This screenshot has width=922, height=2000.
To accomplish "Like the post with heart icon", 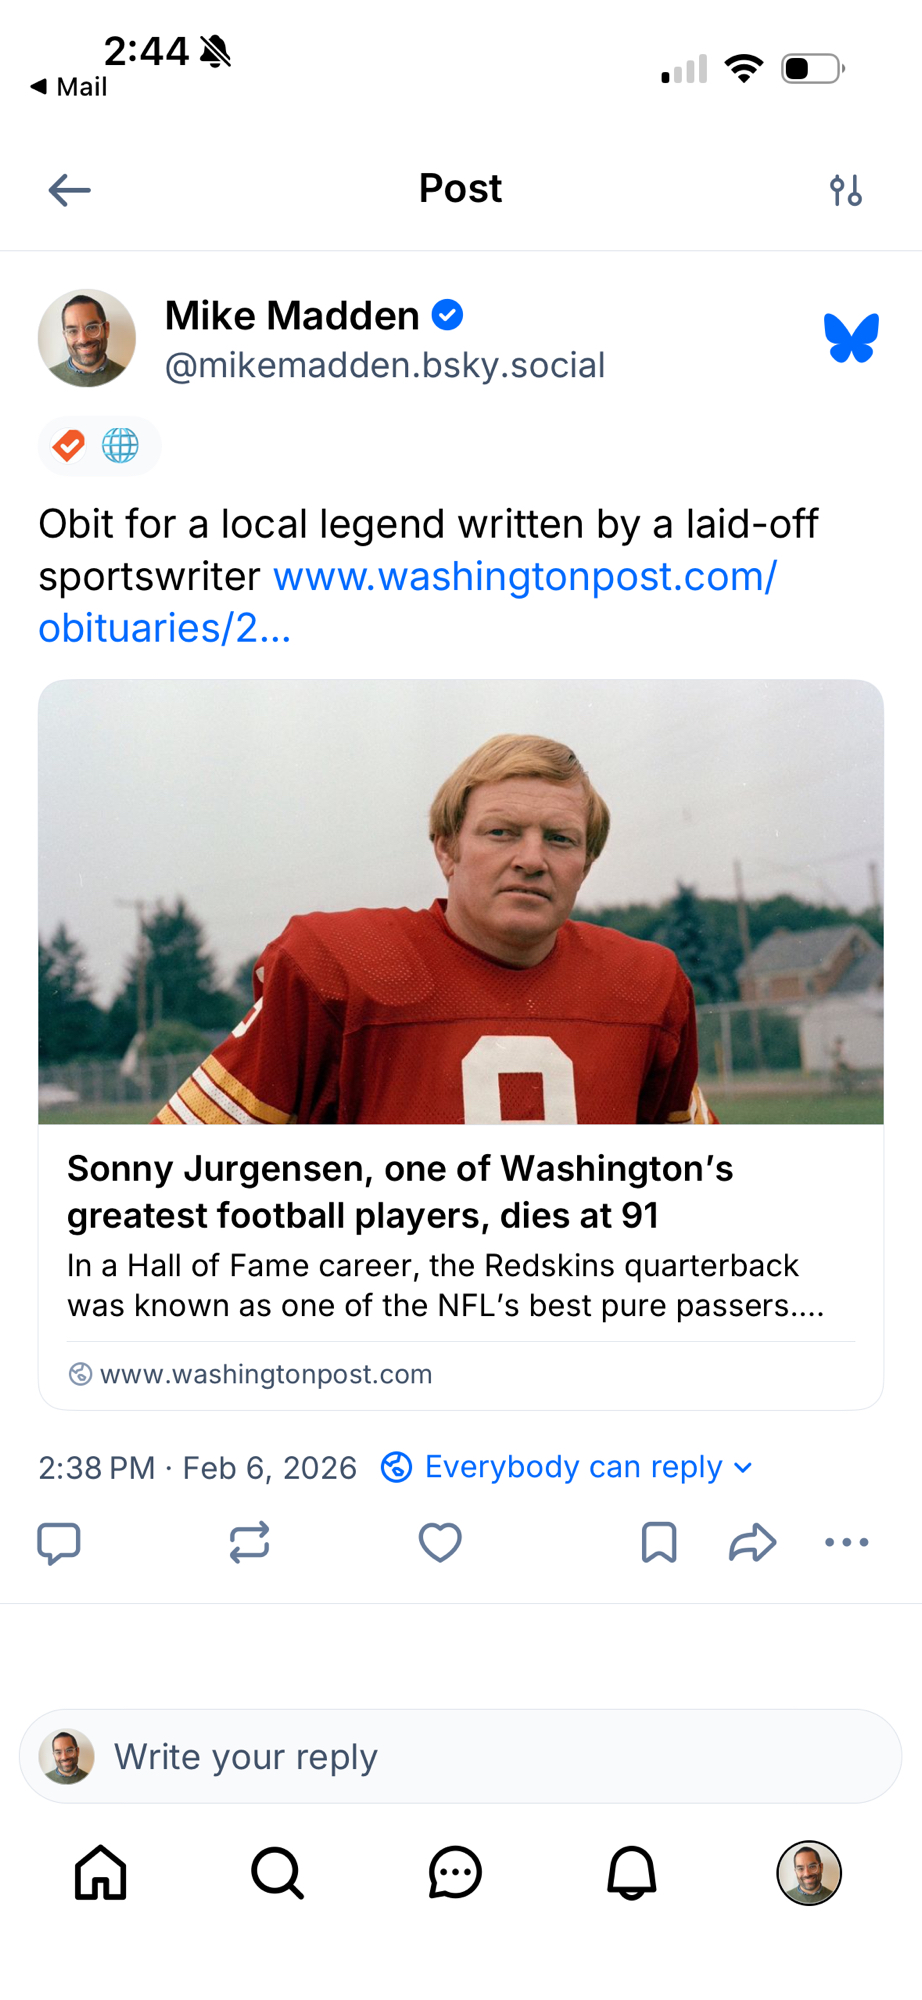I will tap(440, 1542).
